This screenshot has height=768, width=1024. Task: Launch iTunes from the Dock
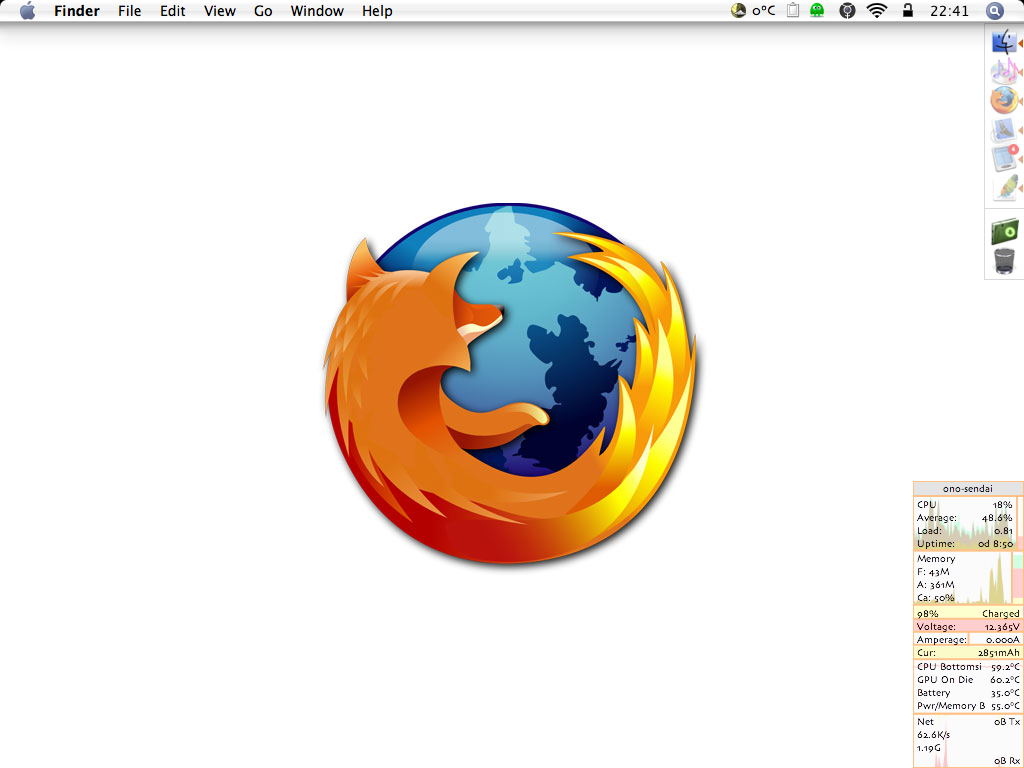(x=1004, y=71)
